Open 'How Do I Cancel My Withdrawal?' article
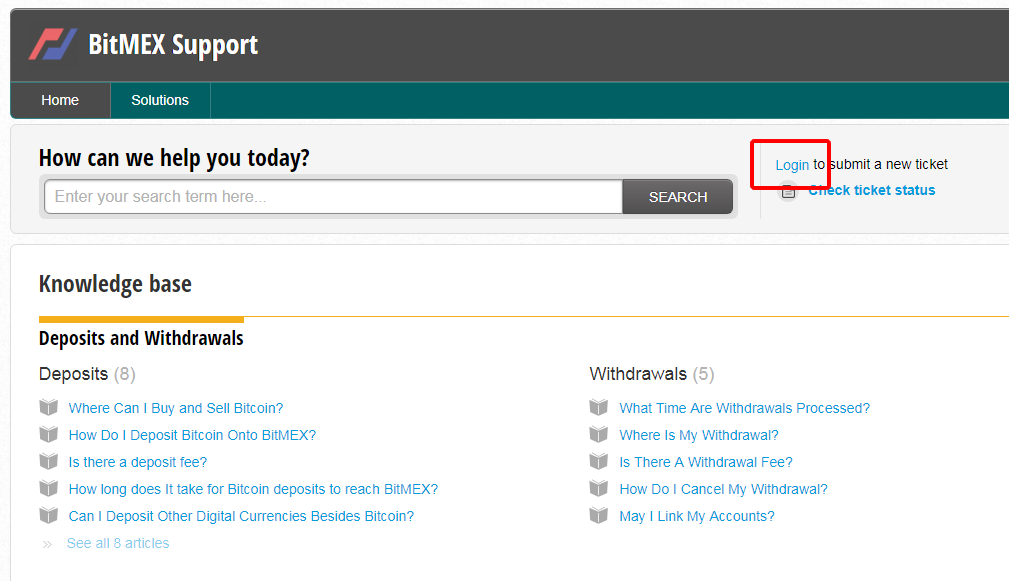Screen dimensions: 1009x581 coord(723,489)
